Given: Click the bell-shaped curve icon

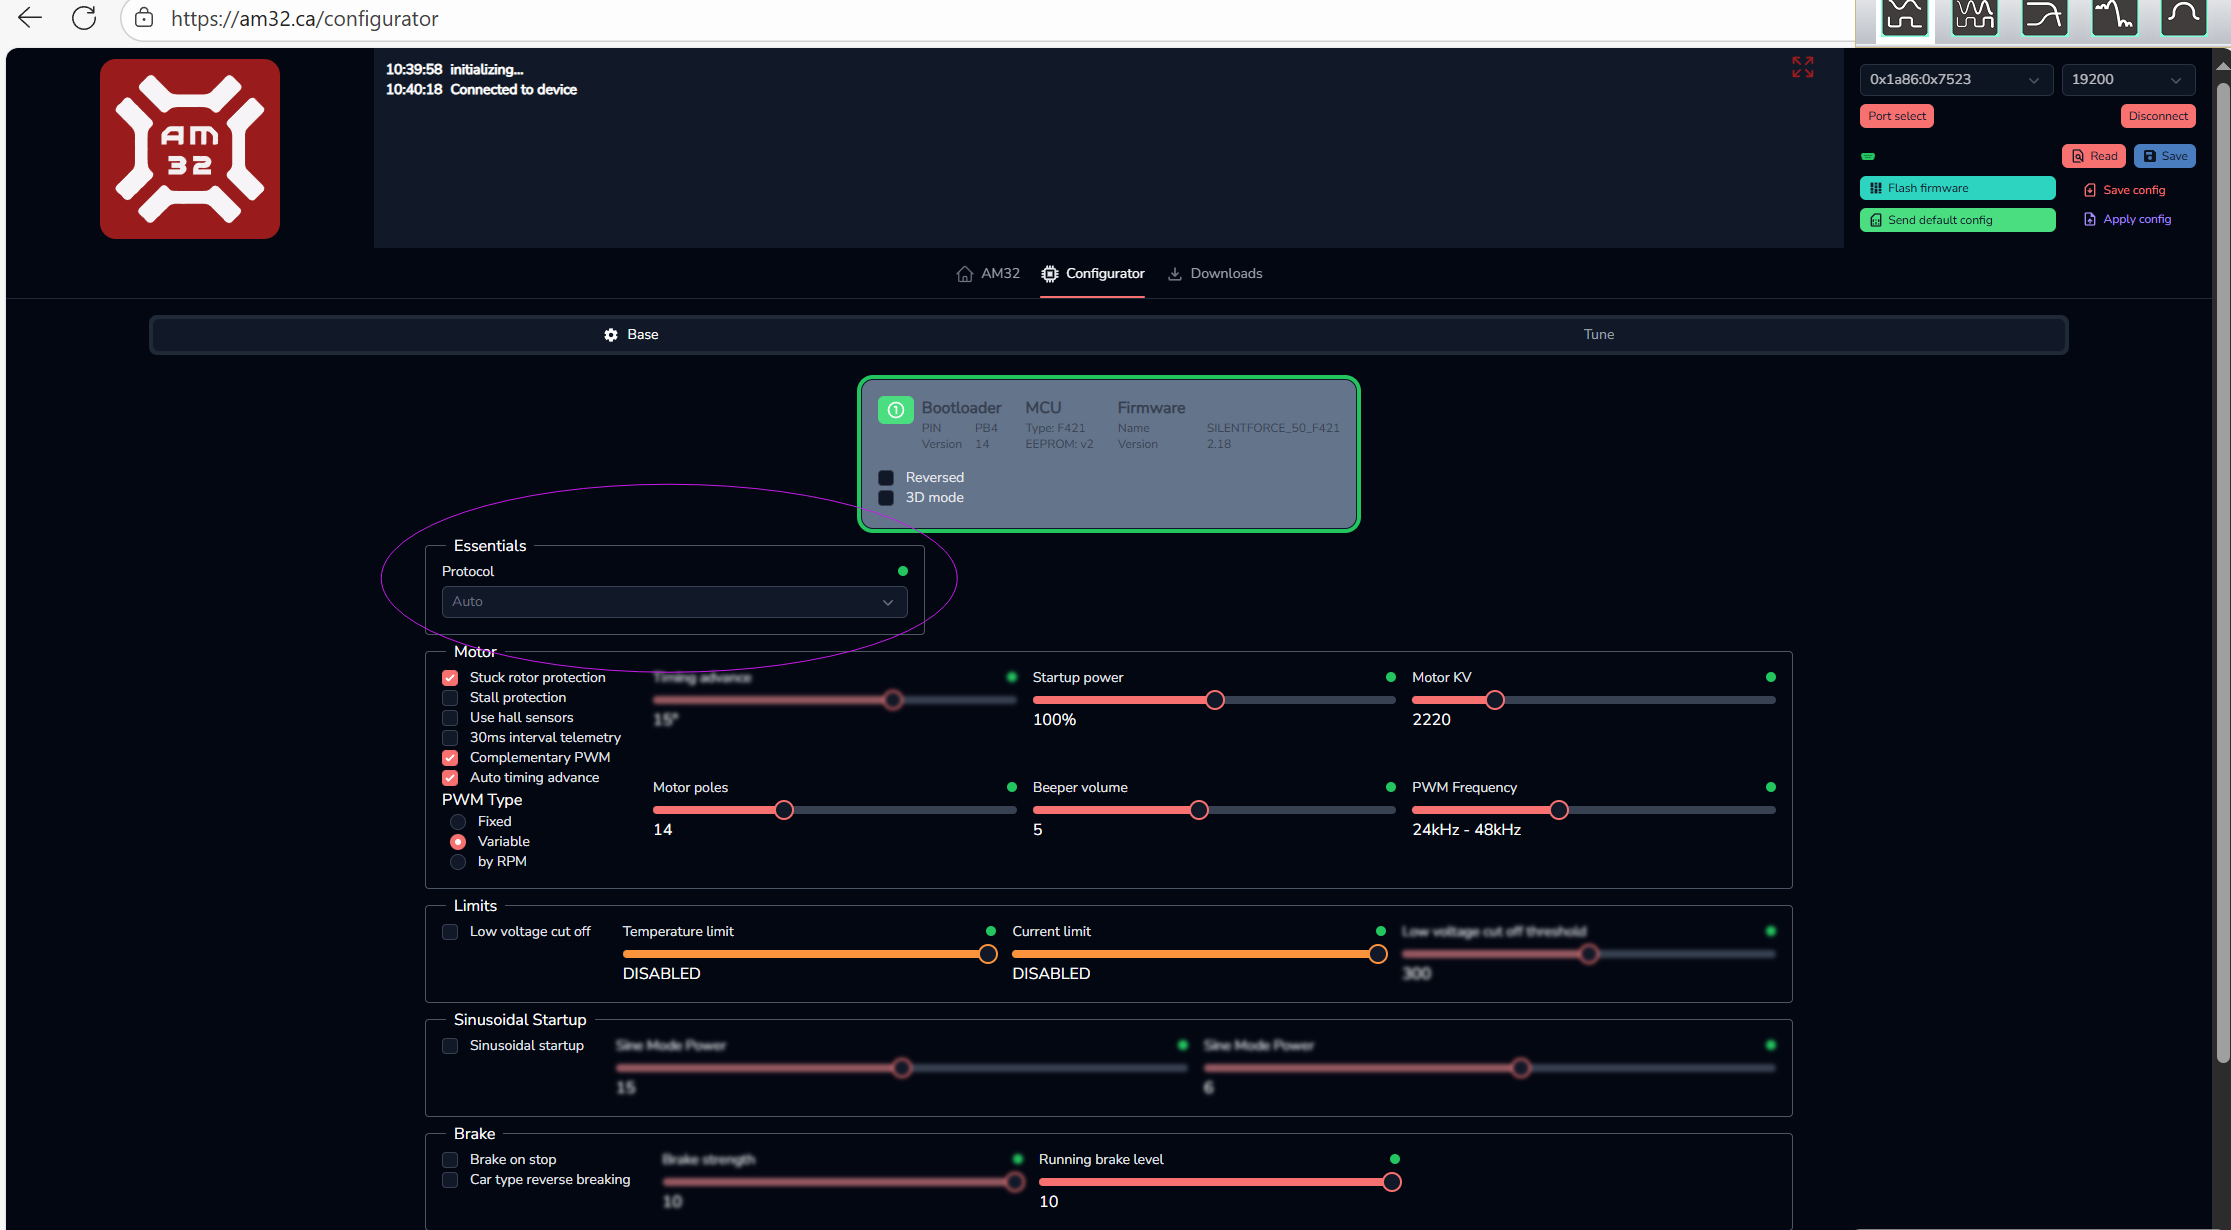Looking at the screenshot, I should (x=2184, y=17).
